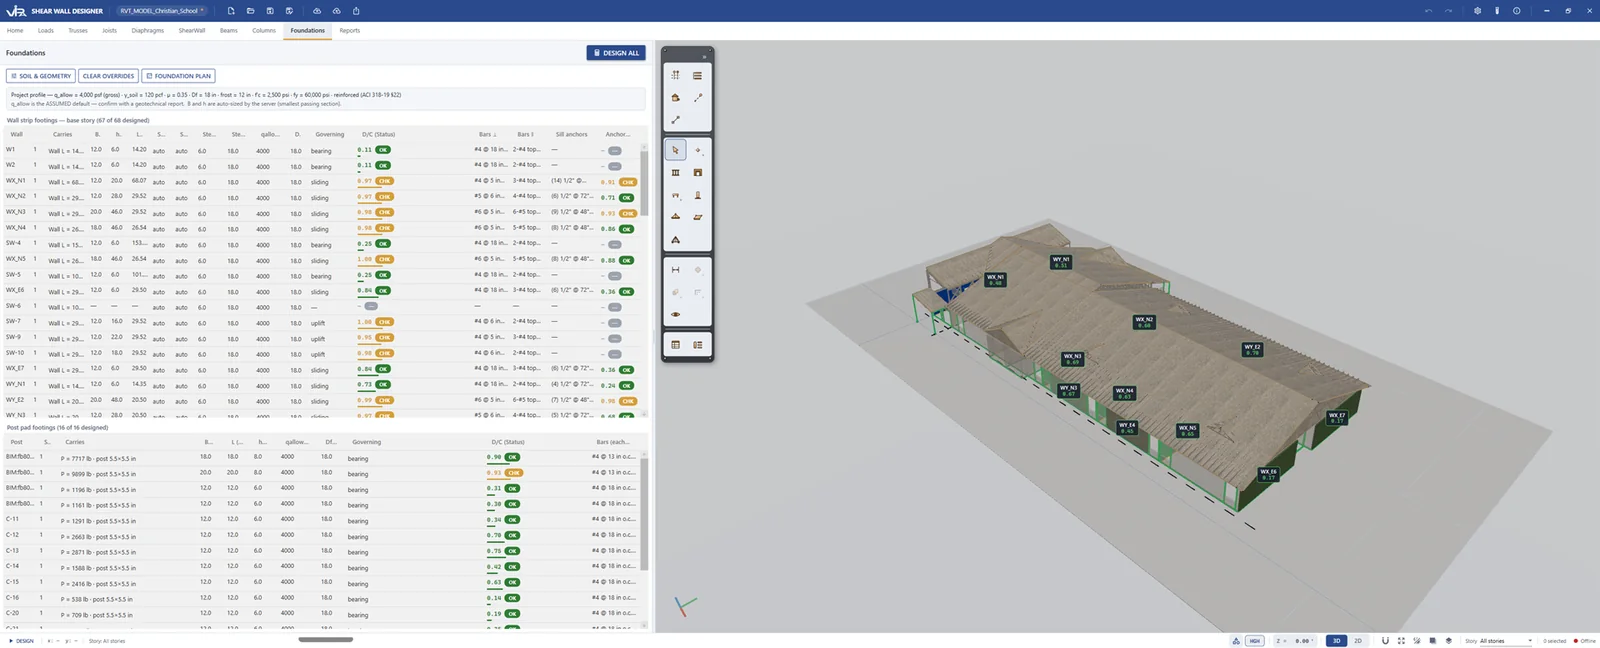This screenshot has width=1600, height=648.
Task: Switch to the Trusses tab
Action: pyautogui.click(x=78, y=30)
